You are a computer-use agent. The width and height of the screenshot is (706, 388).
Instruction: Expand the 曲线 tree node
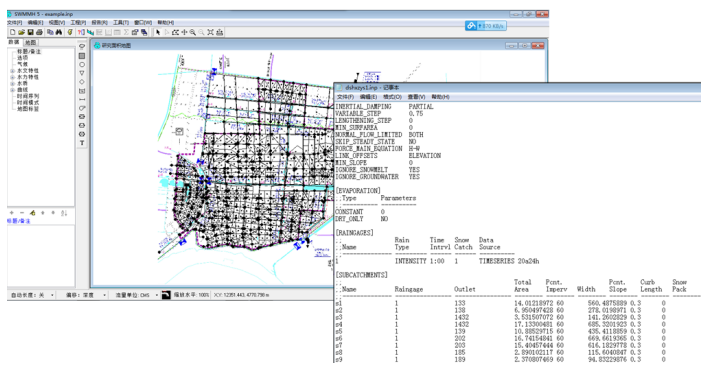[x=13, y=90]
